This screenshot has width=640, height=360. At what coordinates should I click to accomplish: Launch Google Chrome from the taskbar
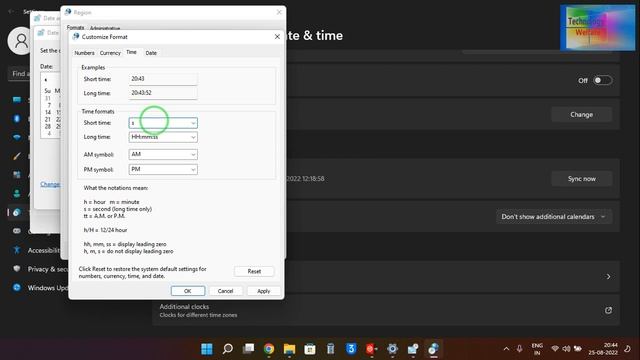269,349
